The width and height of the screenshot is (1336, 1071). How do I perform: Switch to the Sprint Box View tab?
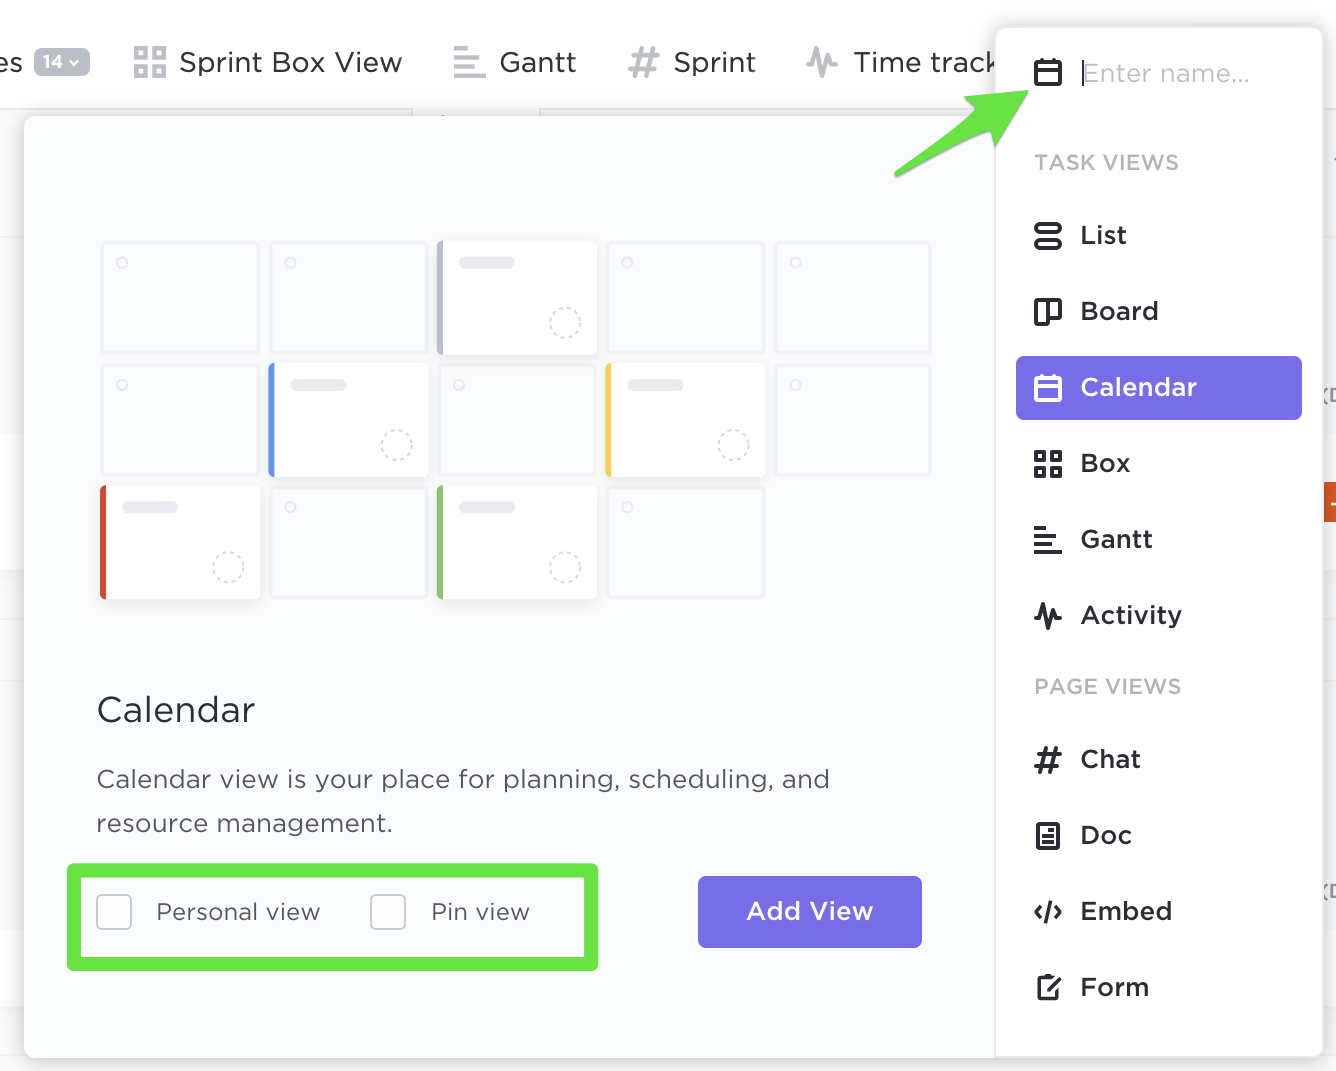pyautogui.click(x=268, y=62)
